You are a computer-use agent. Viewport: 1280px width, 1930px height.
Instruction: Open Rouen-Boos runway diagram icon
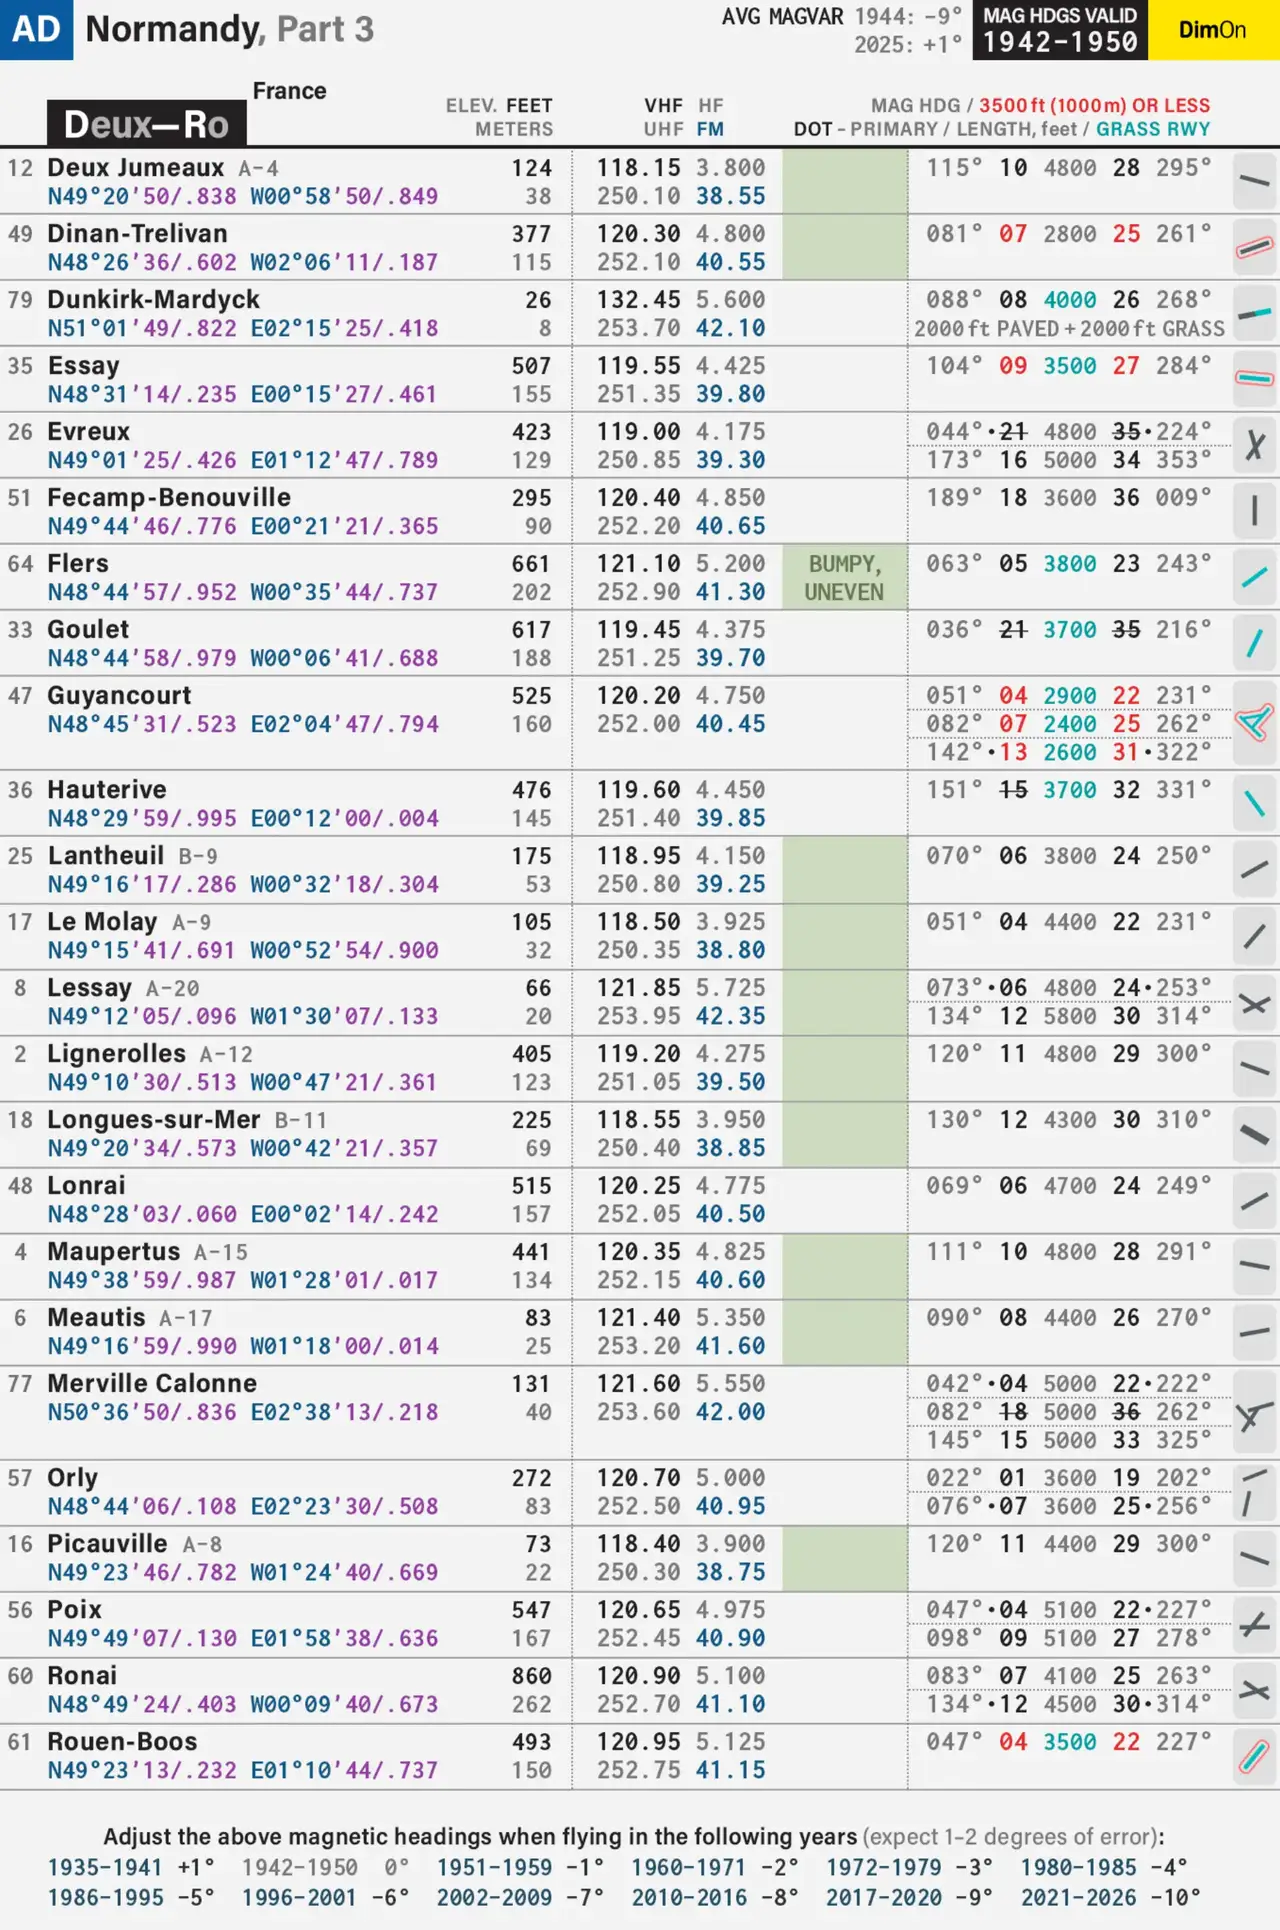[1254, 1756]
